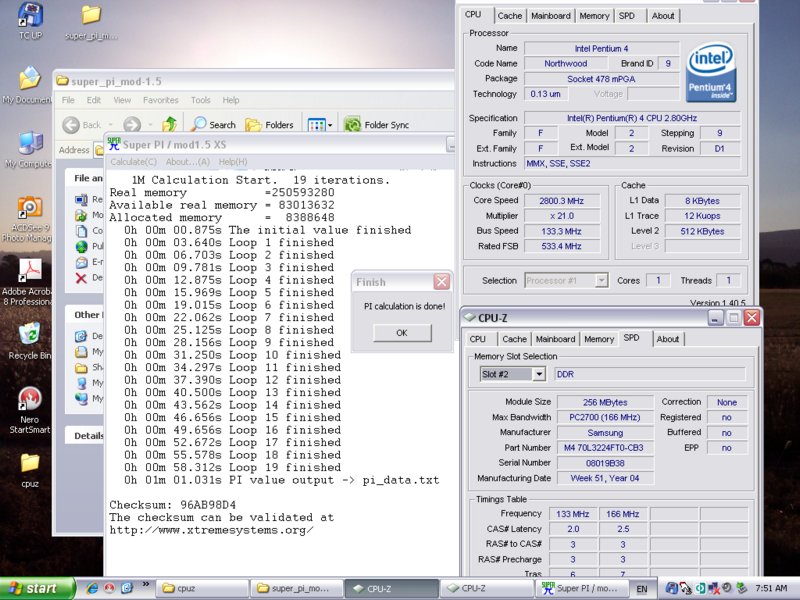Open the My Computer desktop icon

click(x=29, y=149)
